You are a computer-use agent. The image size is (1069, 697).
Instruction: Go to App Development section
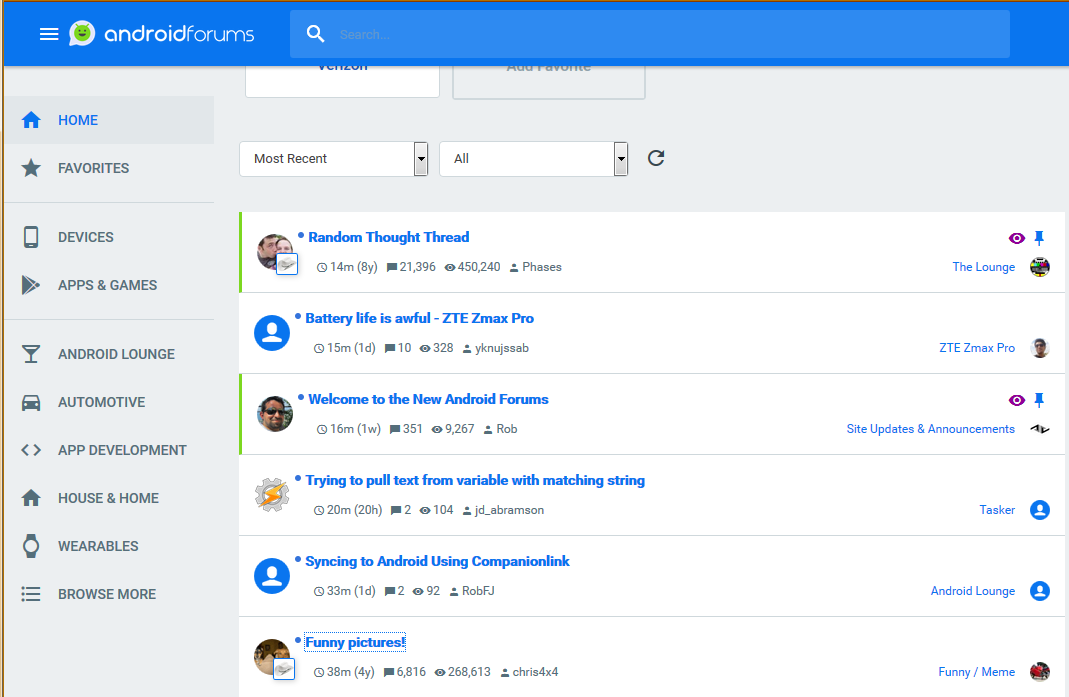[122, 450]
